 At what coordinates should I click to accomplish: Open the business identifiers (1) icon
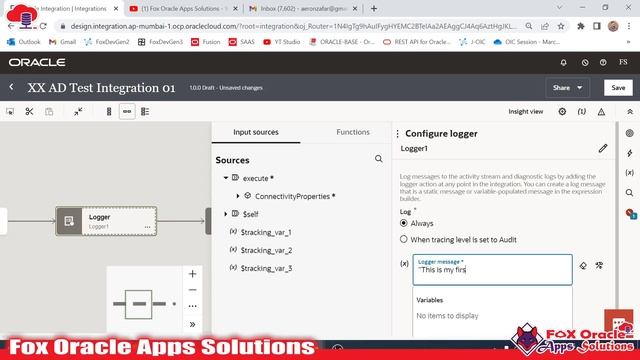(582, 111)
